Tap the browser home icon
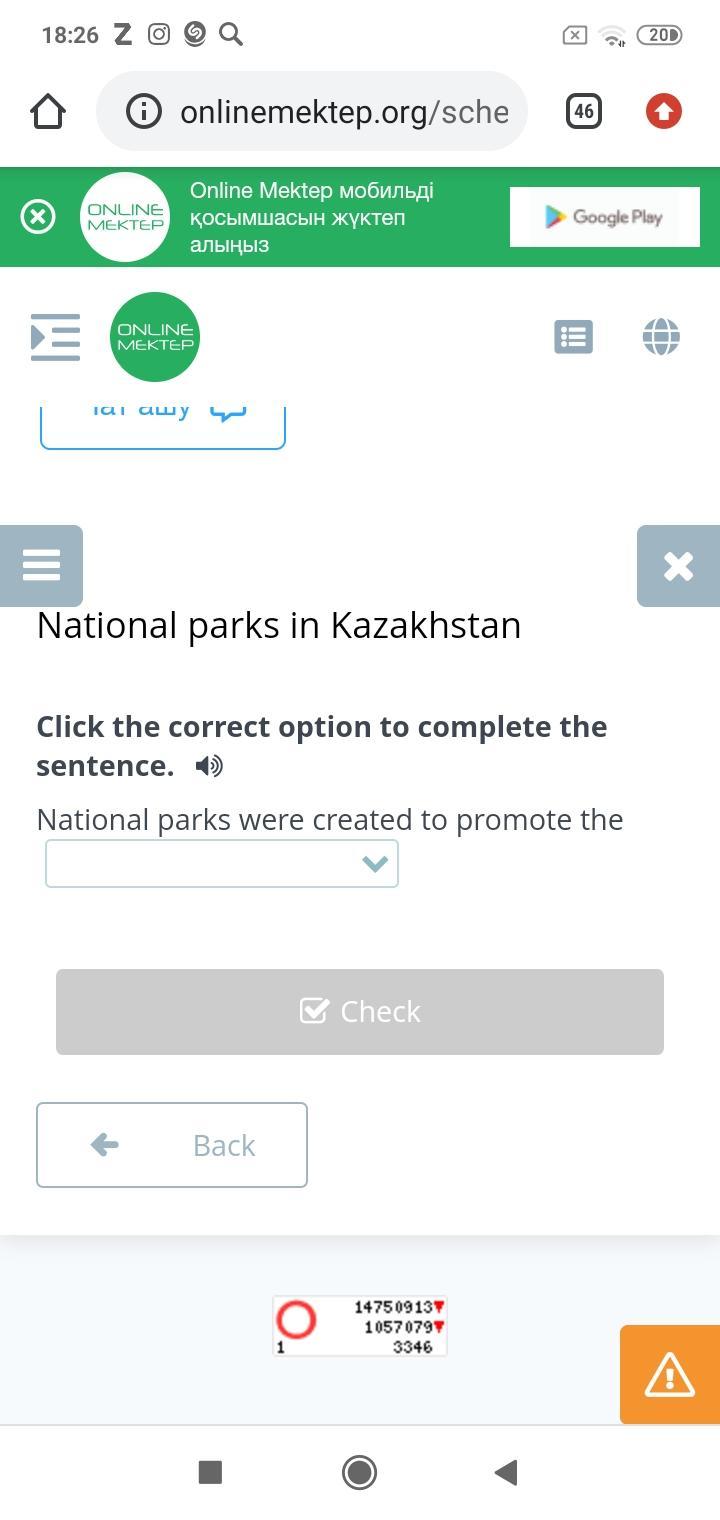The height and width of the screenshot is (1520, 720). [48, 111]
